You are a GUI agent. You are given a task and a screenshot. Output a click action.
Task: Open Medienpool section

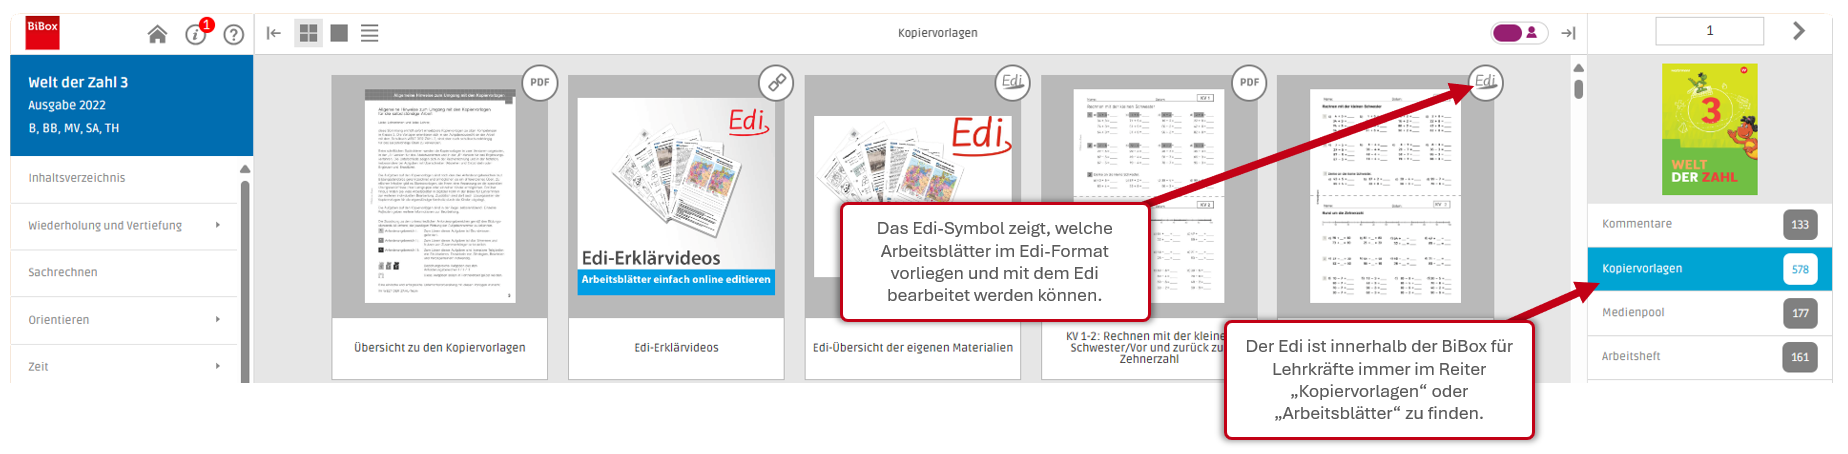[x=1709, y=312]
